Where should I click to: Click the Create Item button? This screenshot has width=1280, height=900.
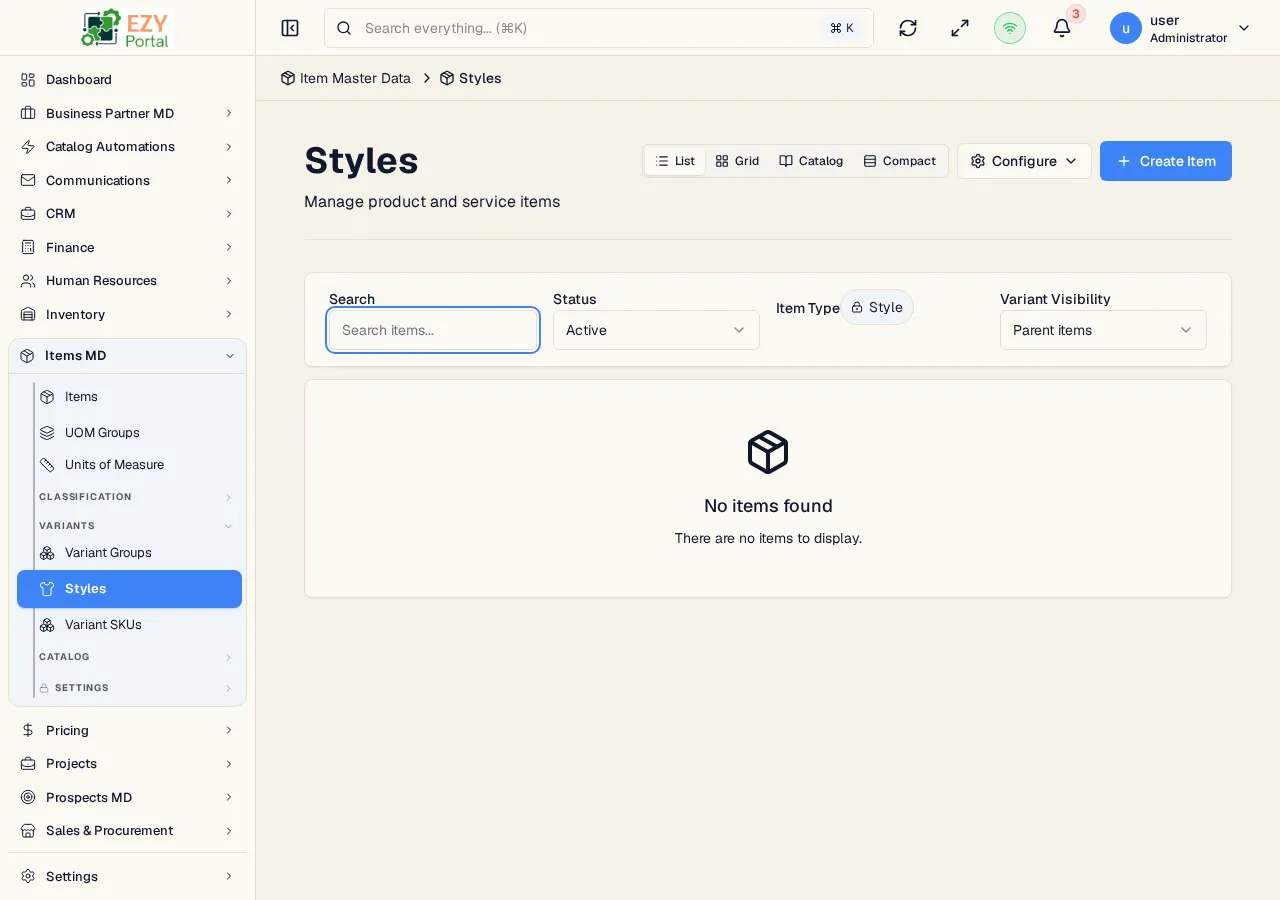pos(1166,161)
